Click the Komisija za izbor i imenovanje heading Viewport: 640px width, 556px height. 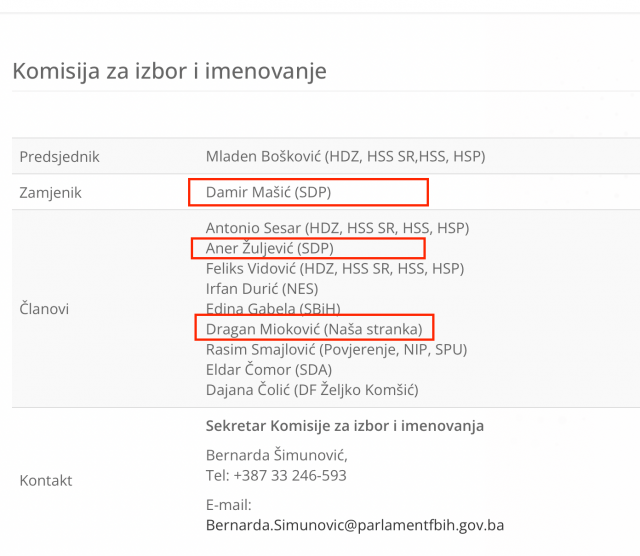coord(169,71)
